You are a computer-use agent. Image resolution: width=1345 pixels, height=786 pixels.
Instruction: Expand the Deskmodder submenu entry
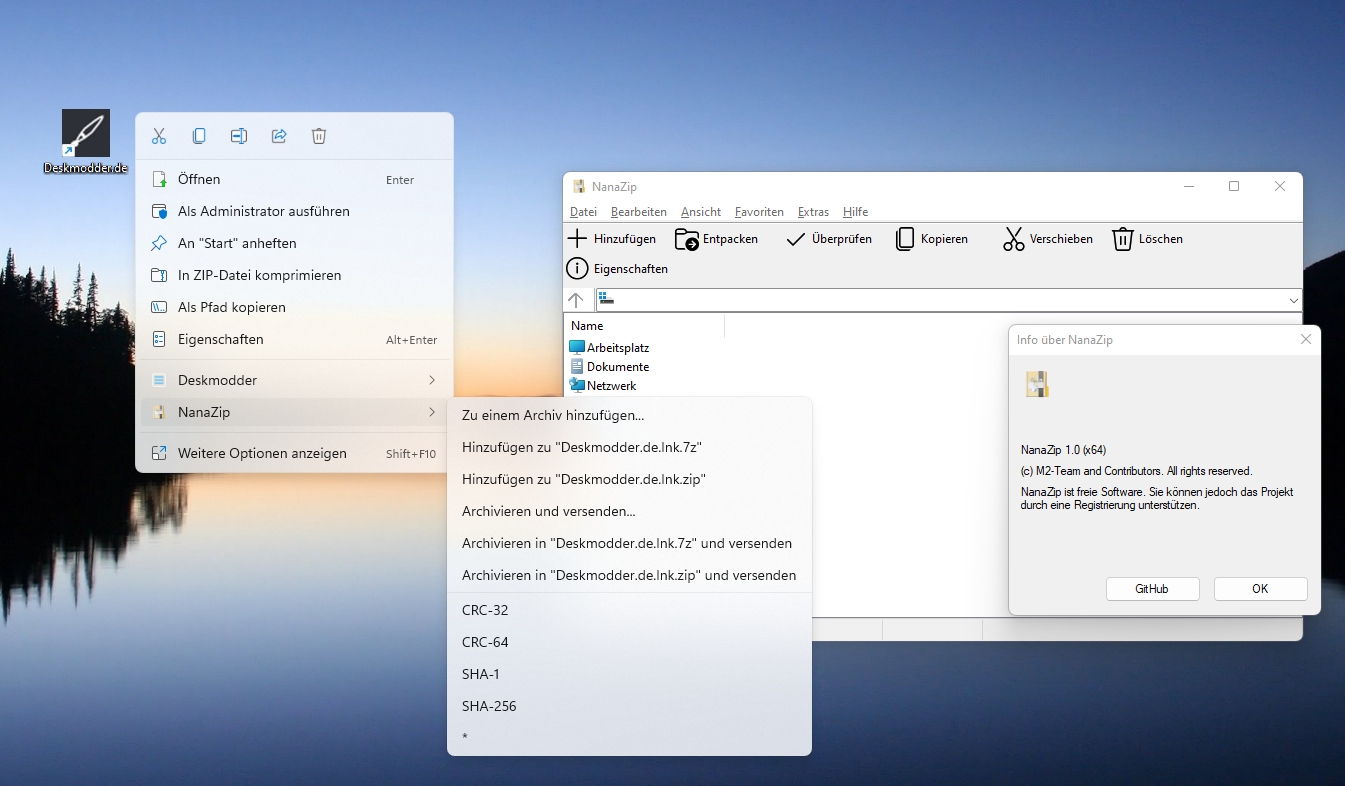[294, 381]
